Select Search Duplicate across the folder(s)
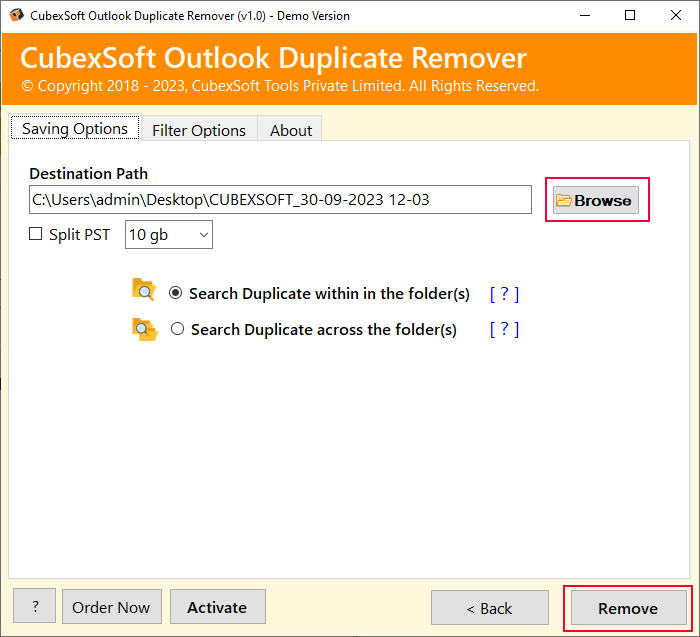Screen dimensions: 700x637 [177, 329]
